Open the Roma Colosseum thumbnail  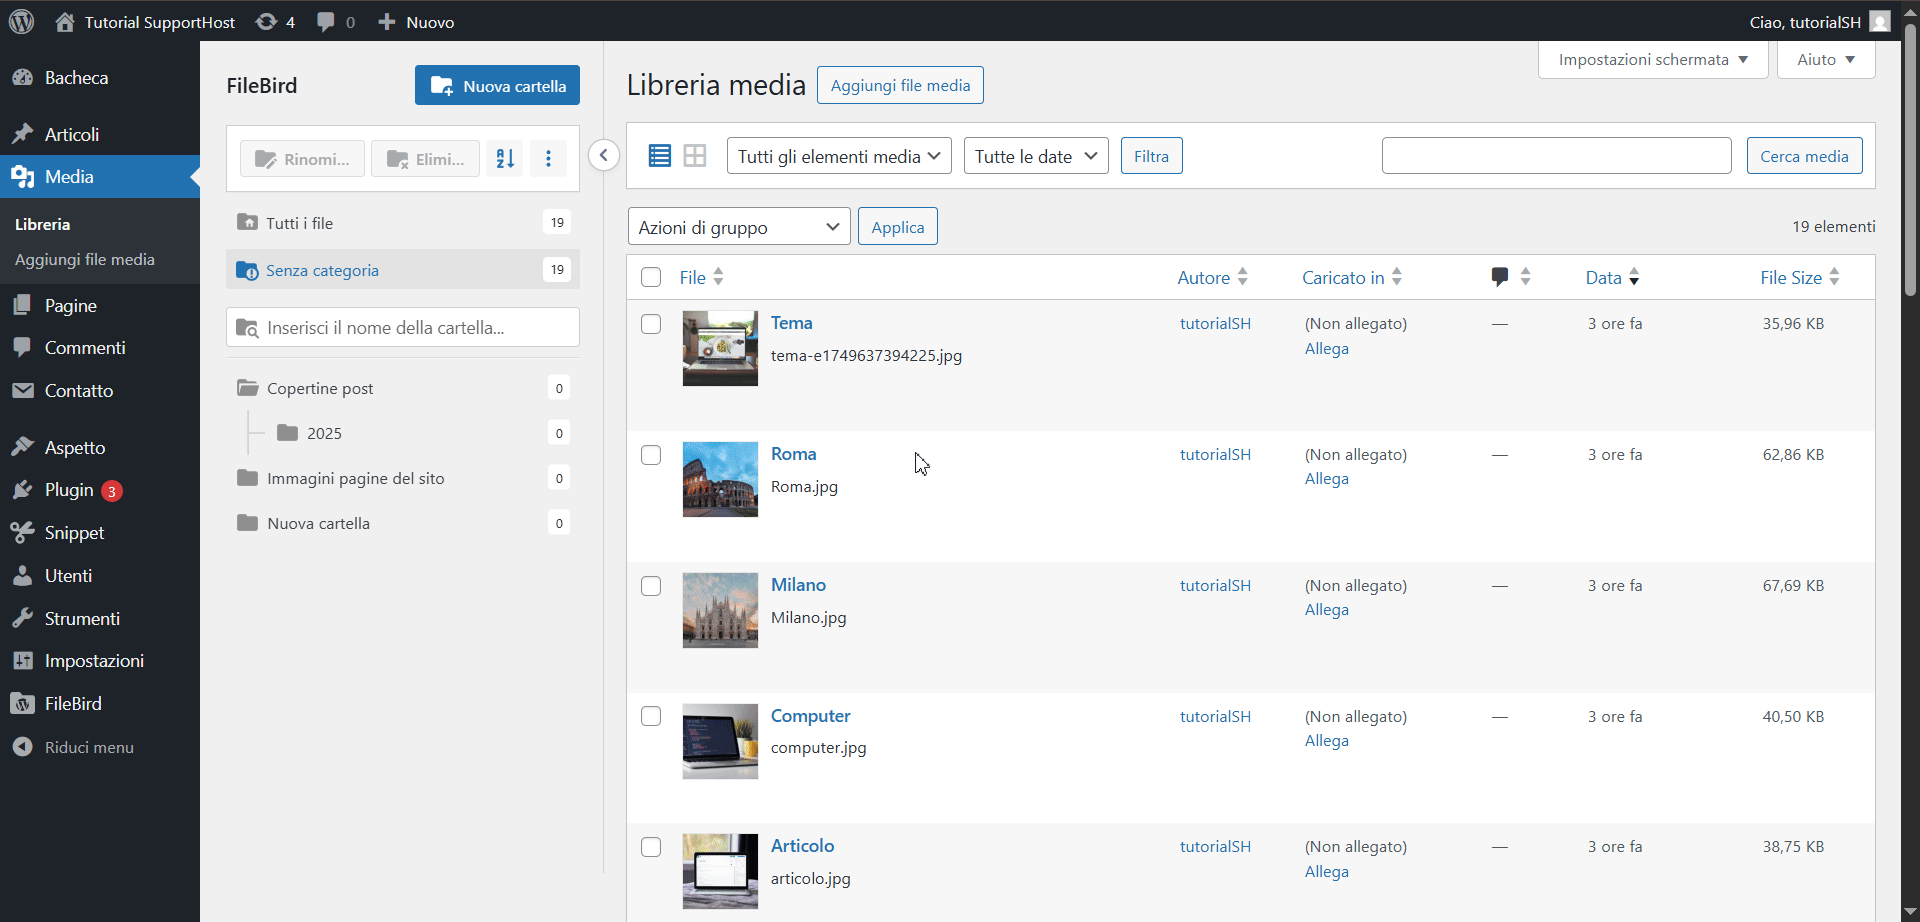(x=720, y=479)
